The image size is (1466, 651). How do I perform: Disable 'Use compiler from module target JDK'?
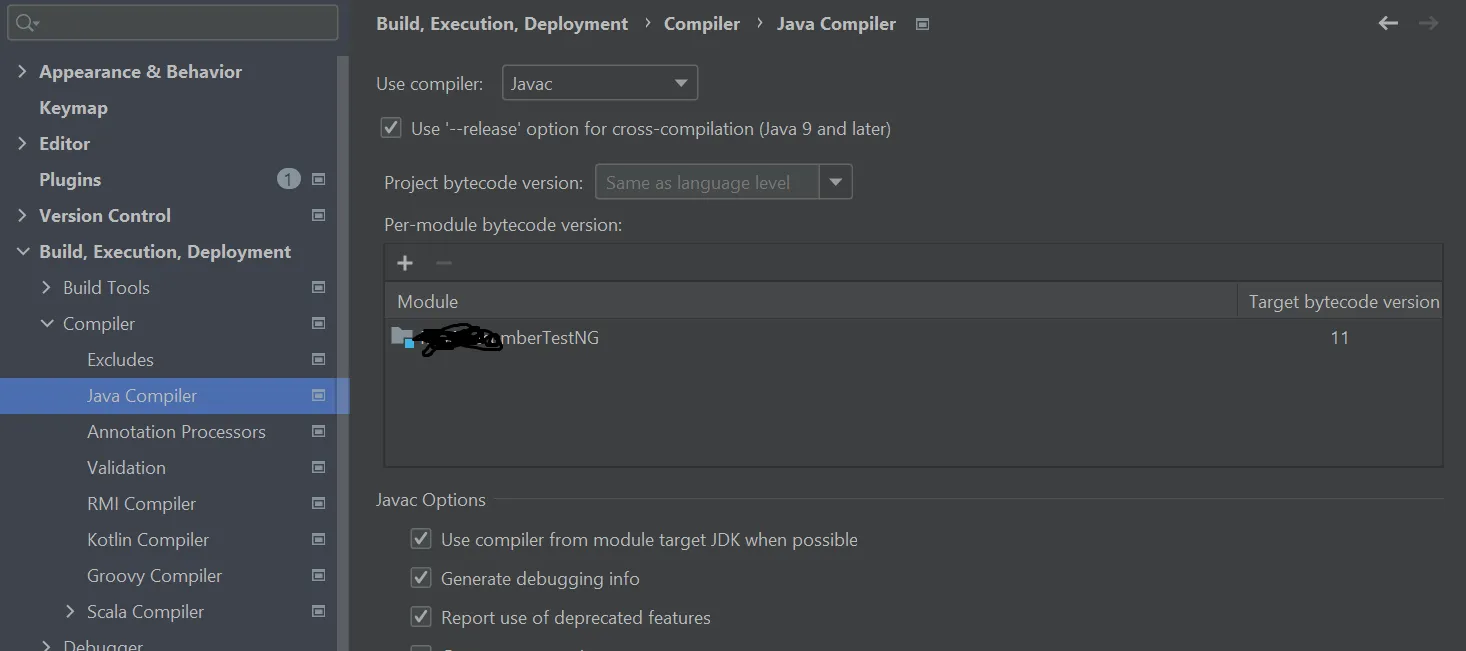coord(421,540)
